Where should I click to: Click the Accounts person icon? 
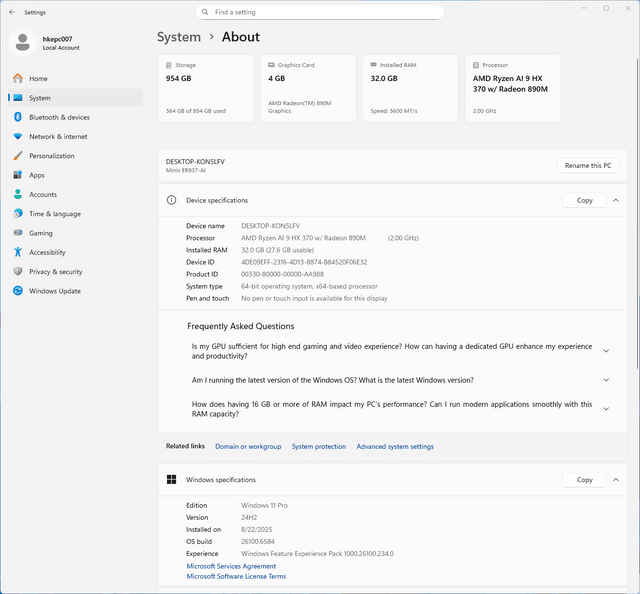tap(18, 194)
